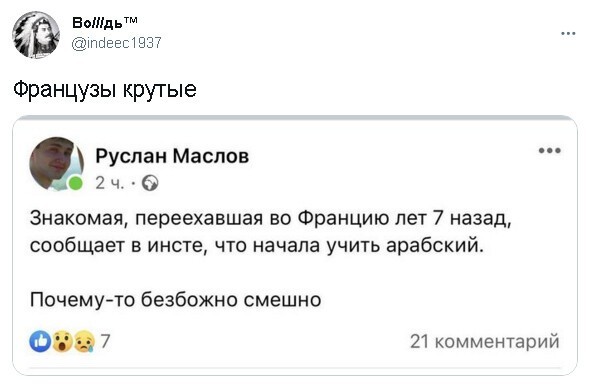Open the 21 комментарий comments link
This screenshot has width=594, height=384.
pyautogui.click(x=485, y=342)
